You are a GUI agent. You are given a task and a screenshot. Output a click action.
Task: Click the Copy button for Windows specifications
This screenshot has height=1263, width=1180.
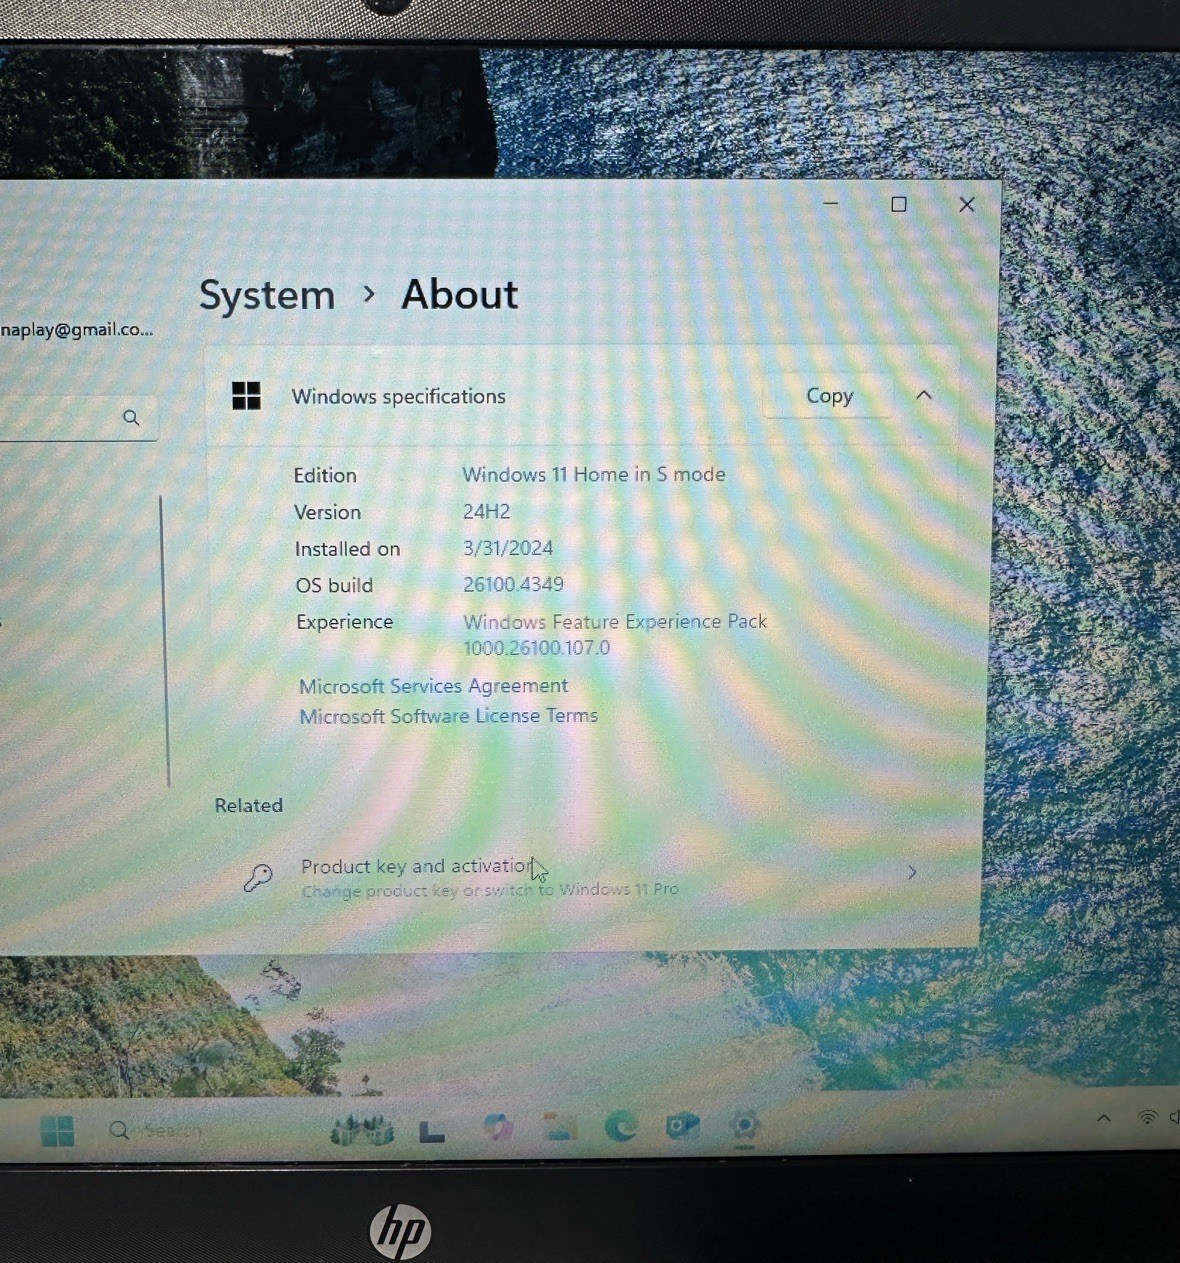[x=829, y=396]
